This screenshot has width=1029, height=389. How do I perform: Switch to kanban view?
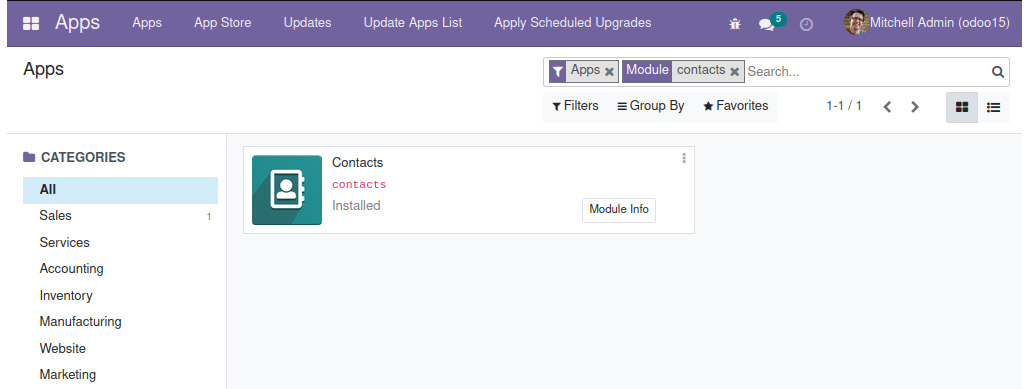pyautogui.click(x=962, y=107)
